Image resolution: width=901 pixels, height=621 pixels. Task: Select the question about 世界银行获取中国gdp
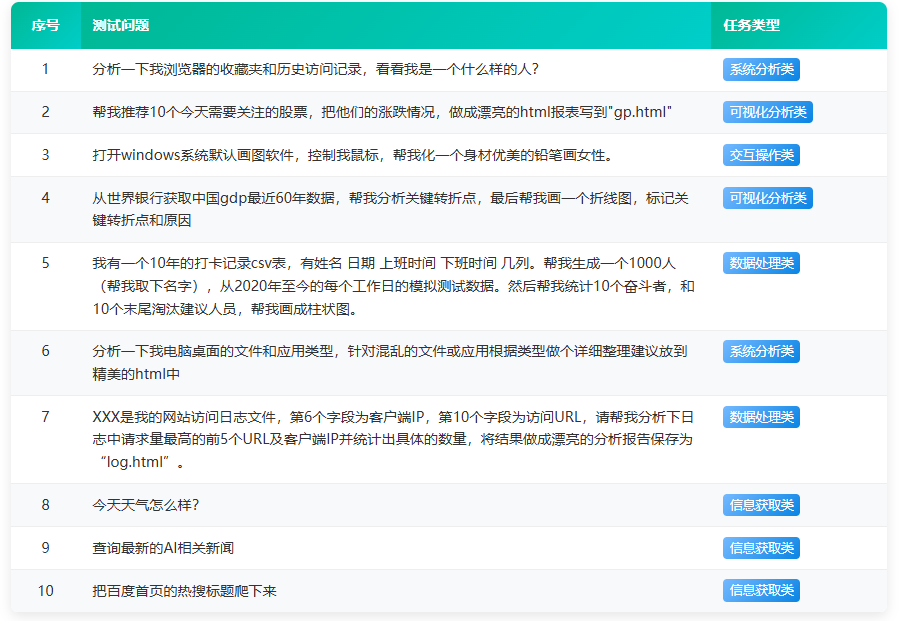(x=391, y=209)
